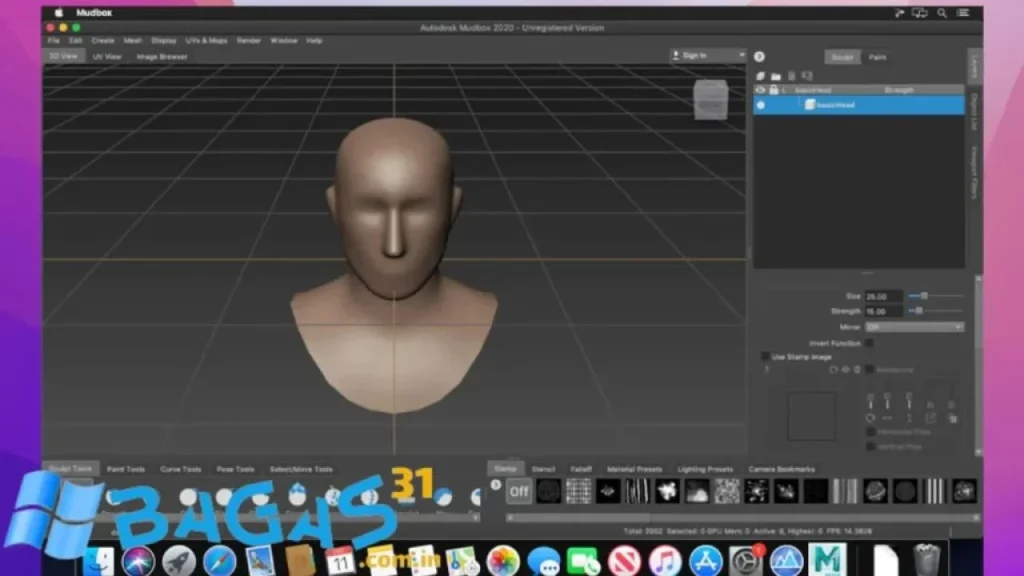This screenshot has height=576, width=1024.
Task: Click the new layer folder icon
Action: [776, 76]
